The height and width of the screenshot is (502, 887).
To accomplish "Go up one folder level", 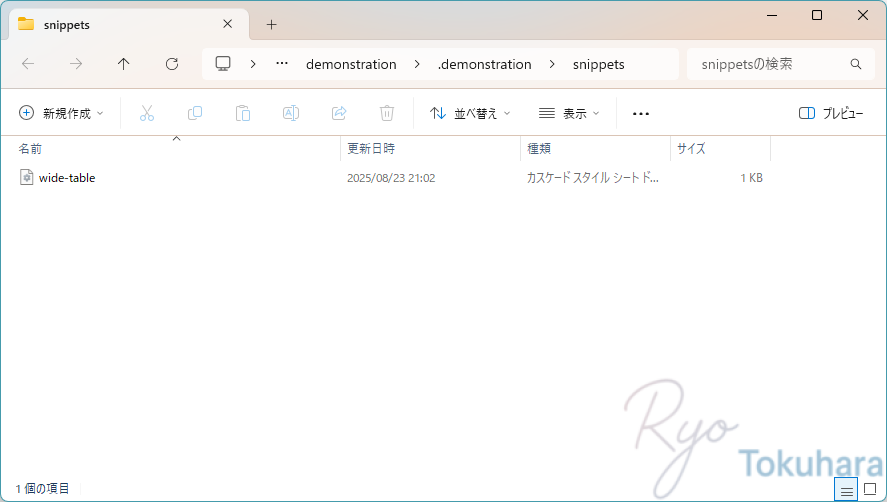I will pos(124,64).
